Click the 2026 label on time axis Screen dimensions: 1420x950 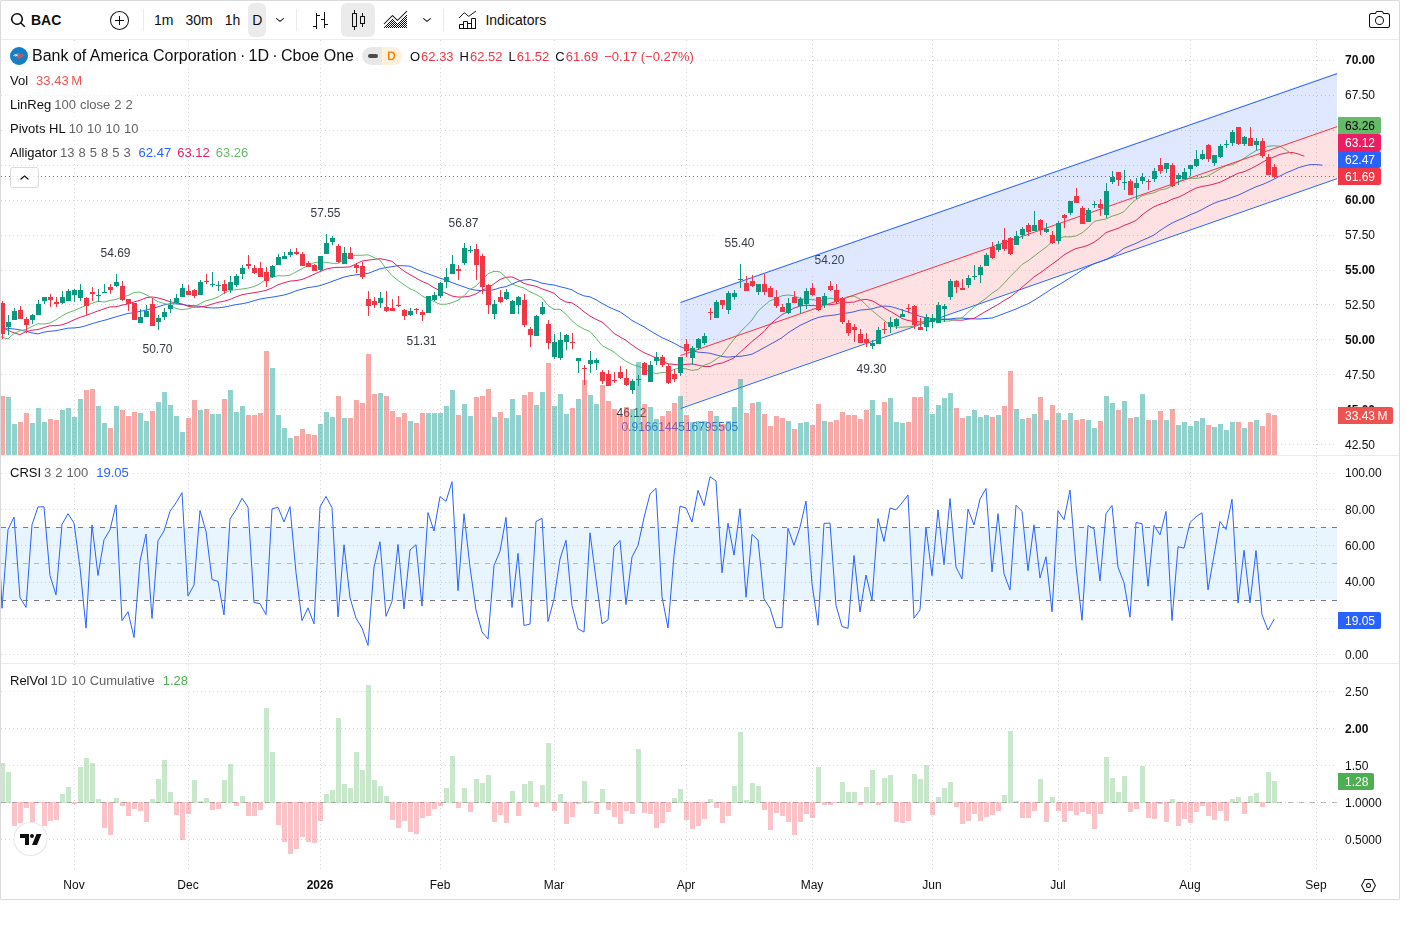pos(320,885)
